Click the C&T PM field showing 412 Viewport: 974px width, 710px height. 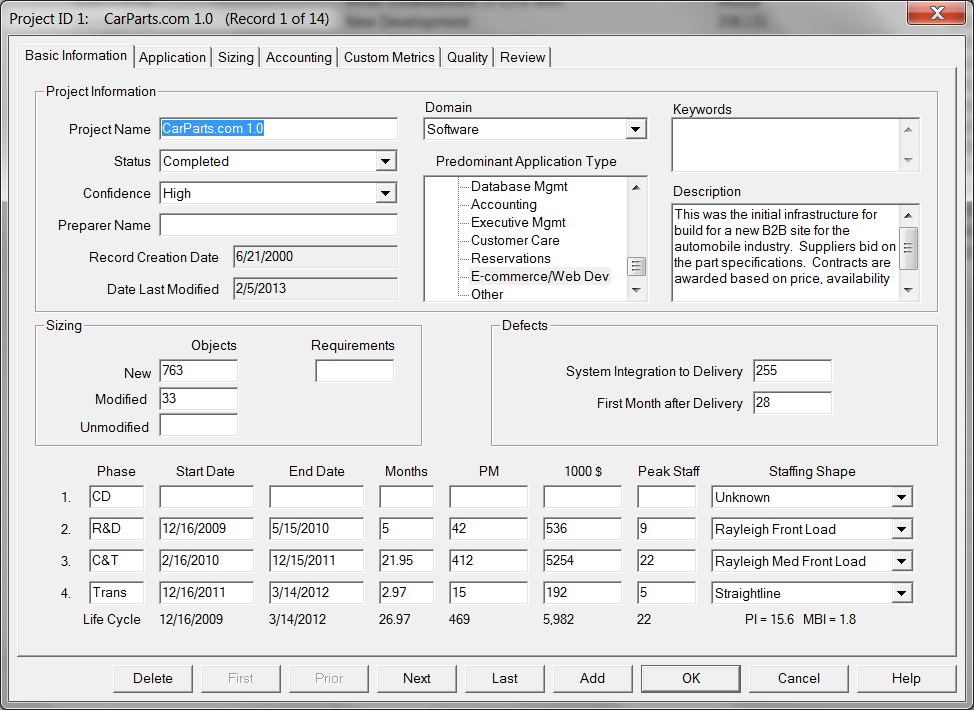pos(488,560)
